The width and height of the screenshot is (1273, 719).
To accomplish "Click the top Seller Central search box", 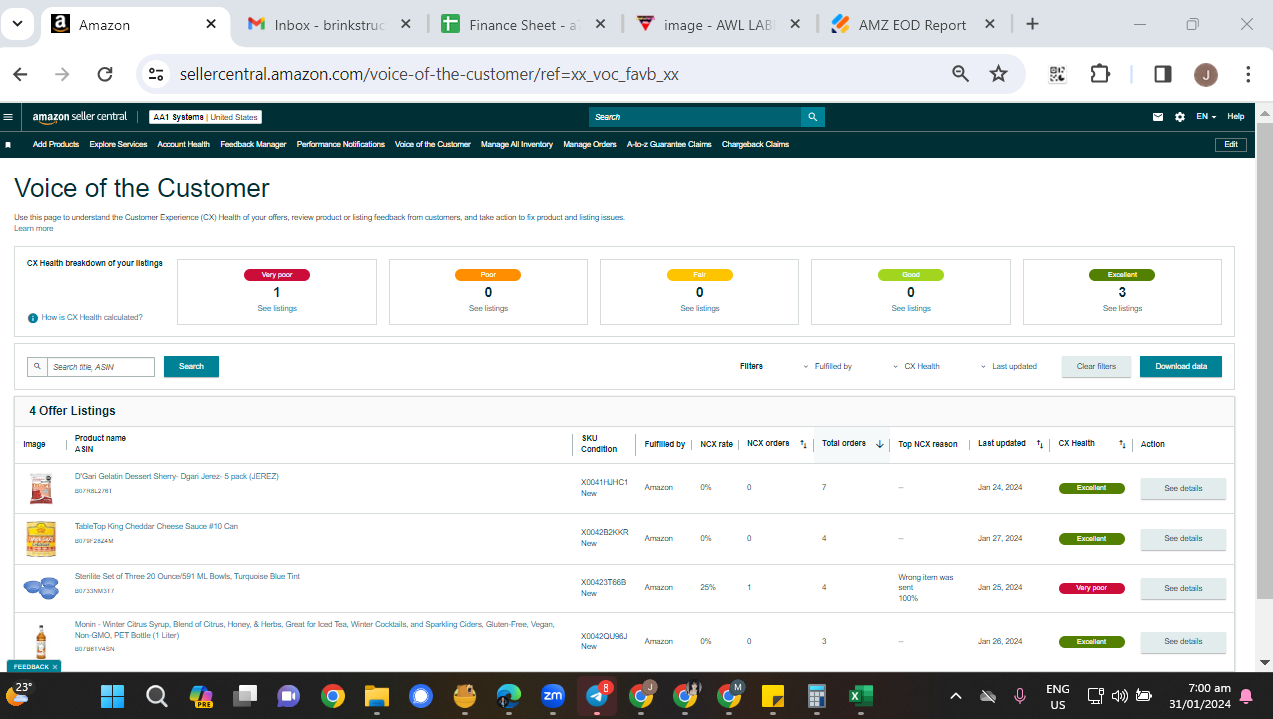I will [x=695, y=117].
